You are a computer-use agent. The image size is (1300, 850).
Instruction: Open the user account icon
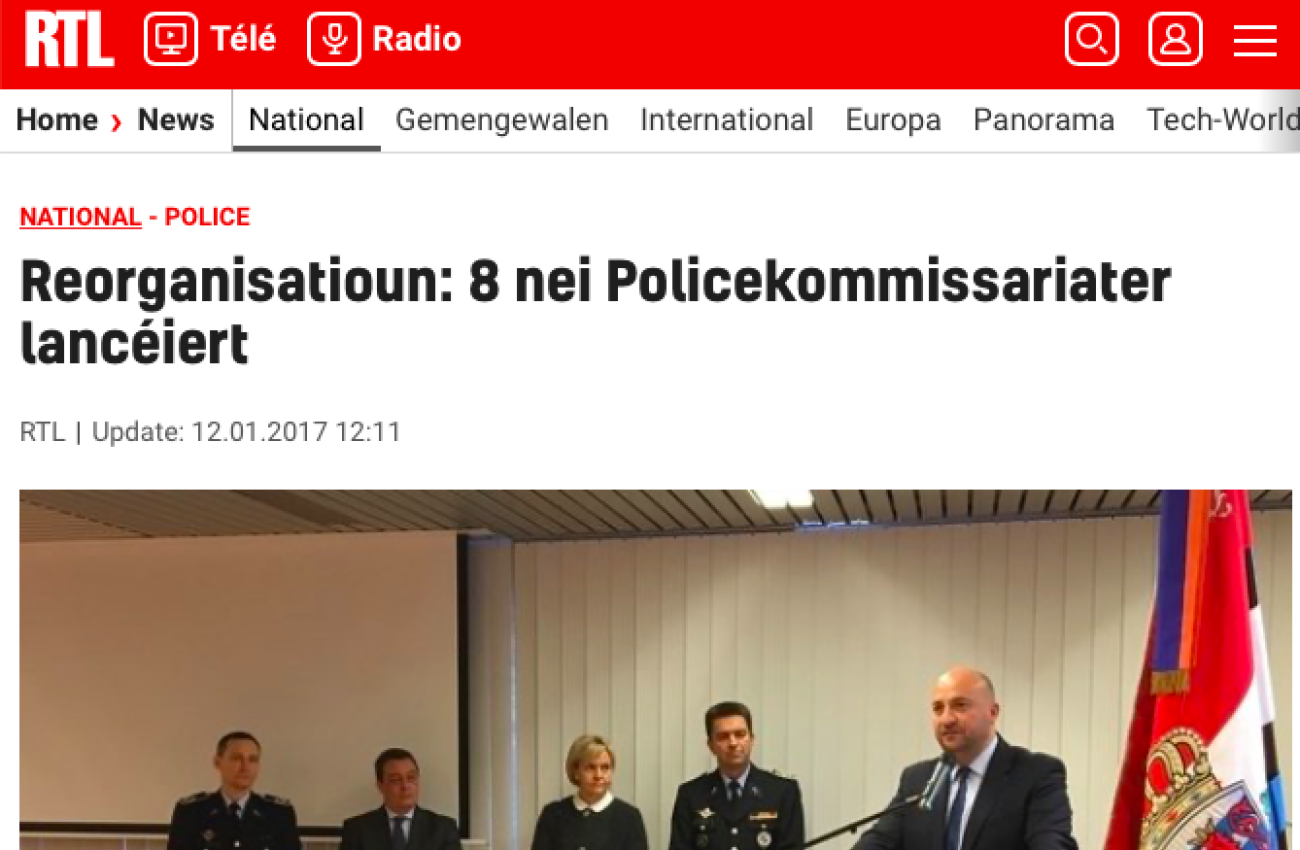click(x=1175, y=40)
